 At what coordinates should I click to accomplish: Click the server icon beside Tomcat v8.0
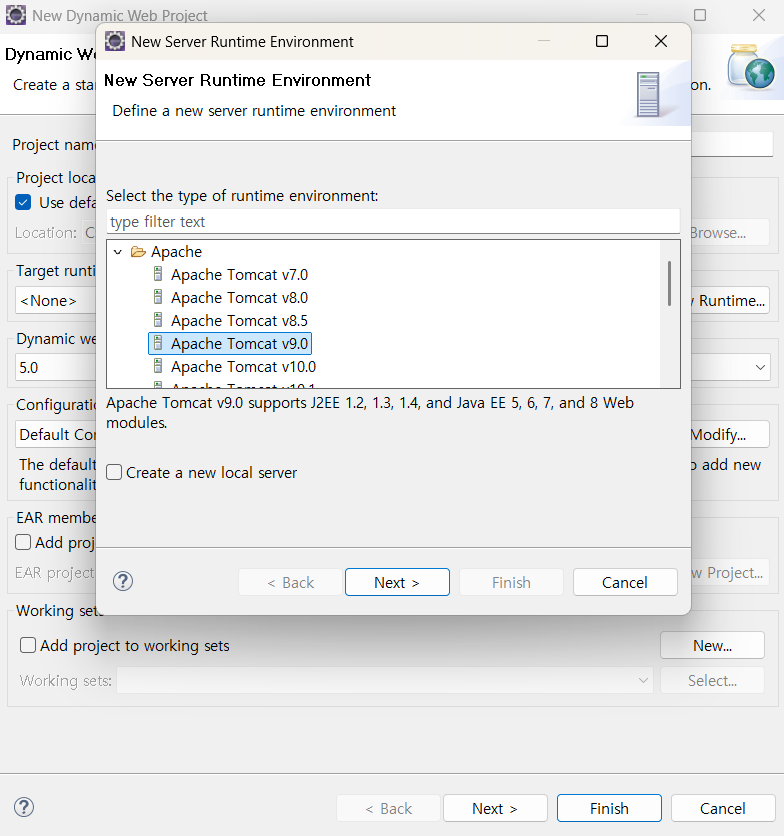158,297
